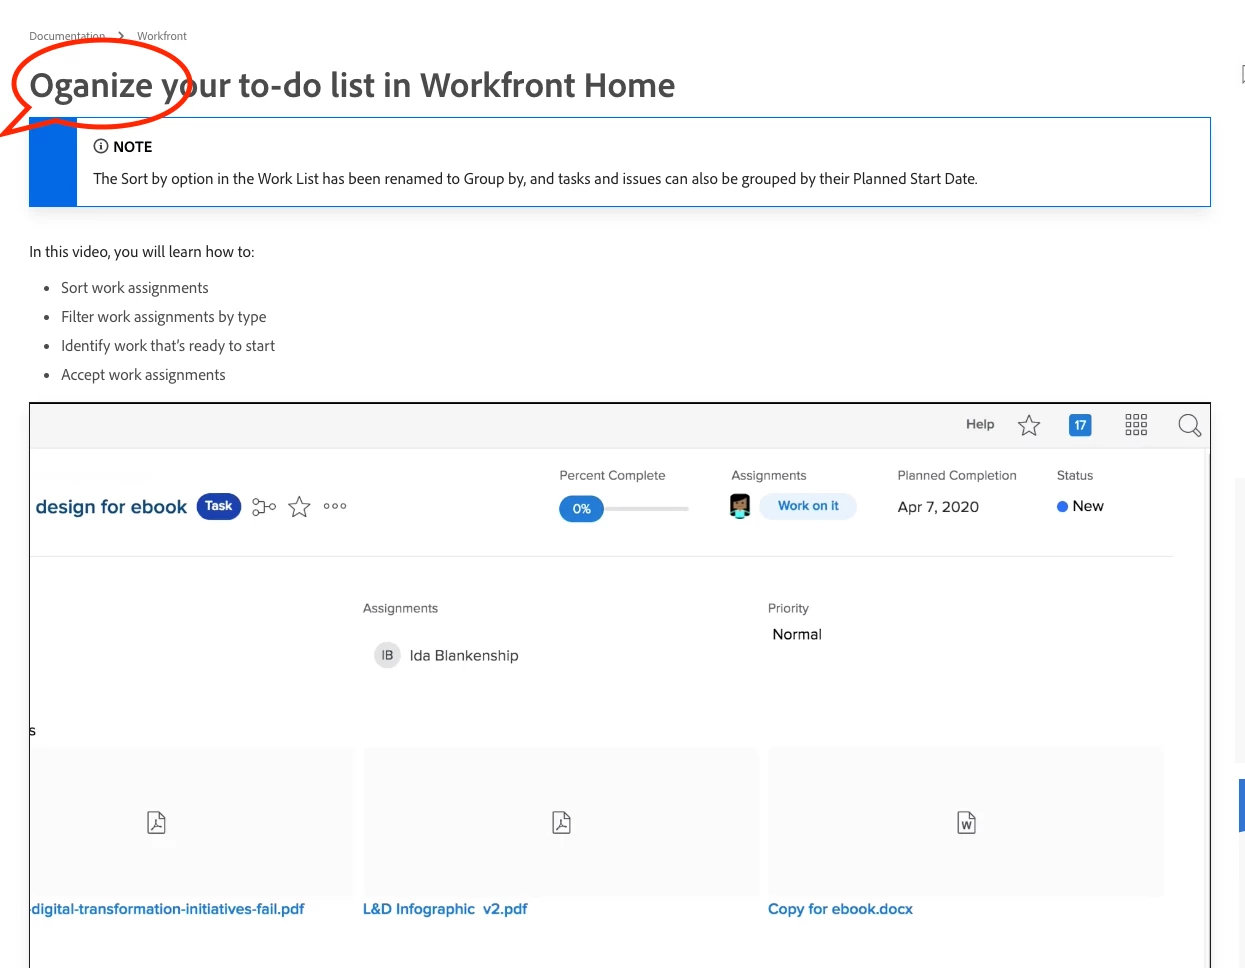
Task: Open the Workfront breadcrumb link
Action: pyautogui.click(x=162, y=36)
